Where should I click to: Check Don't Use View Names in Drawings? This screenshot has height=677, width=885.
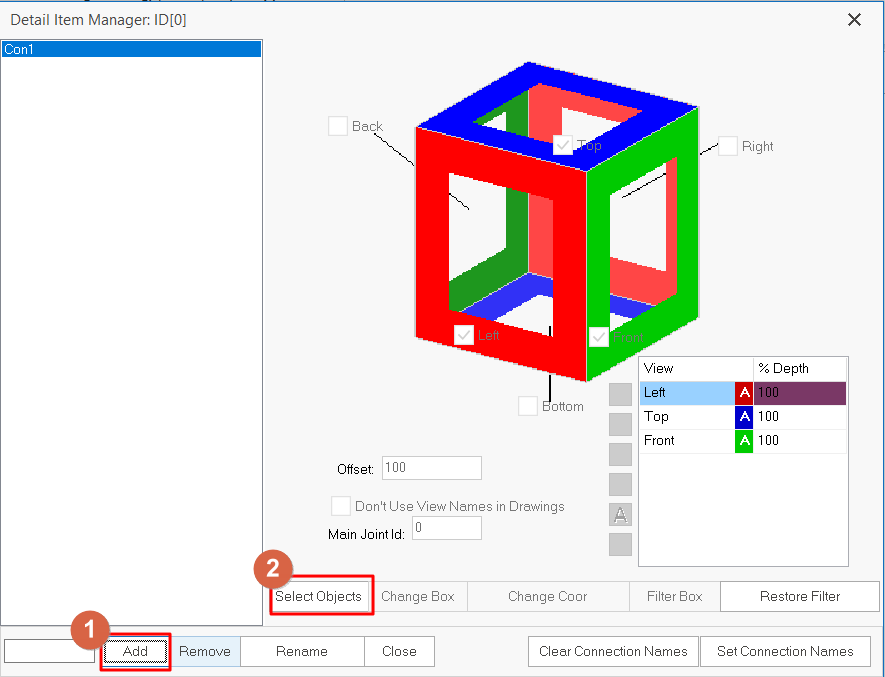click(341, 506)
